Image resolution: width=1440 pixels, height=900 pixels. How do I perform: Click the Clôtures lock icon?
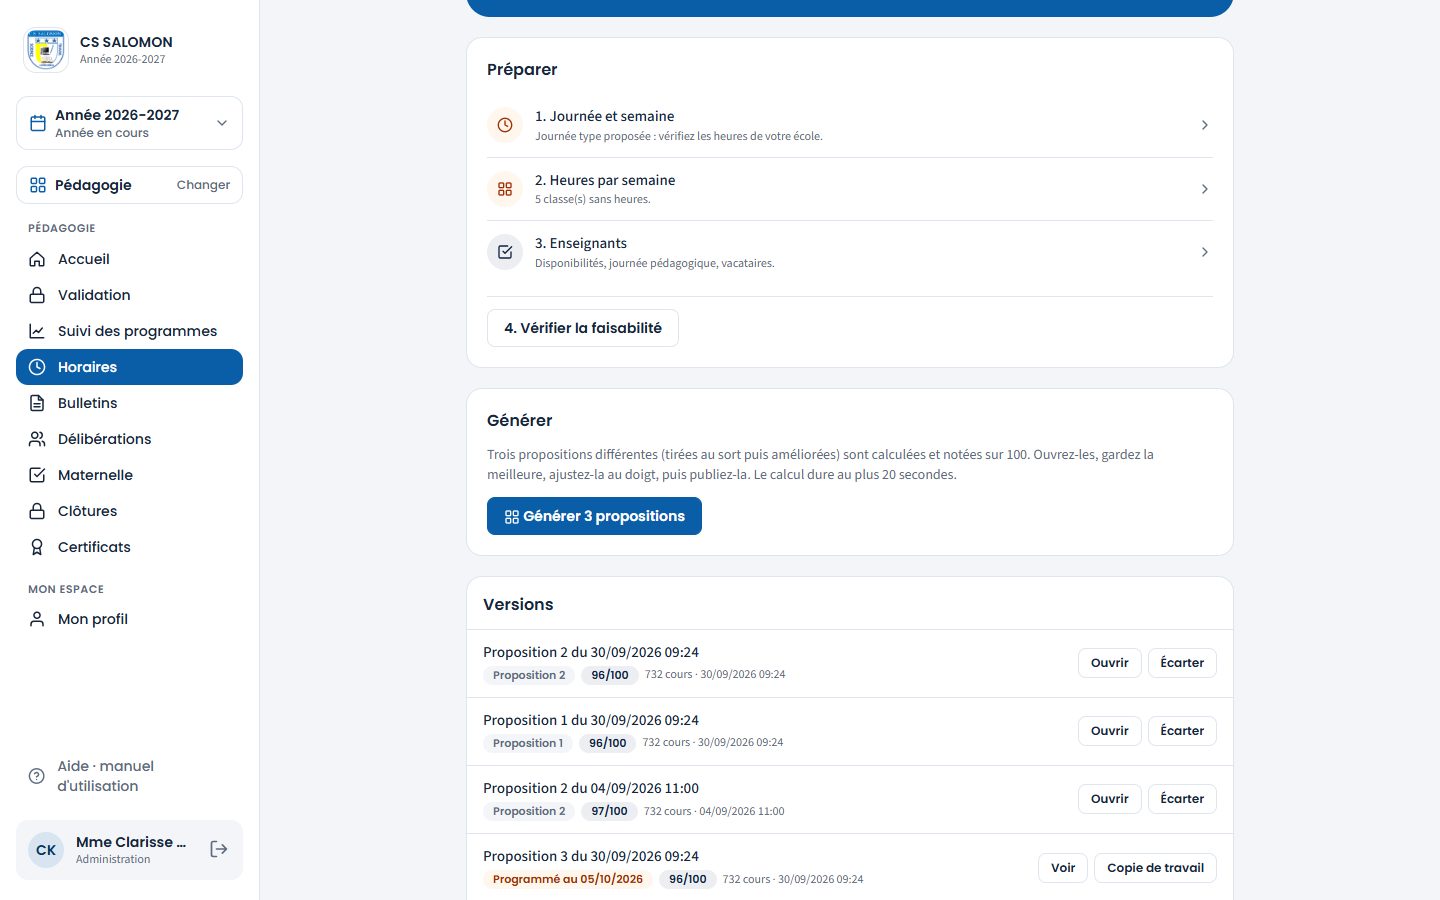coord(37,511)
